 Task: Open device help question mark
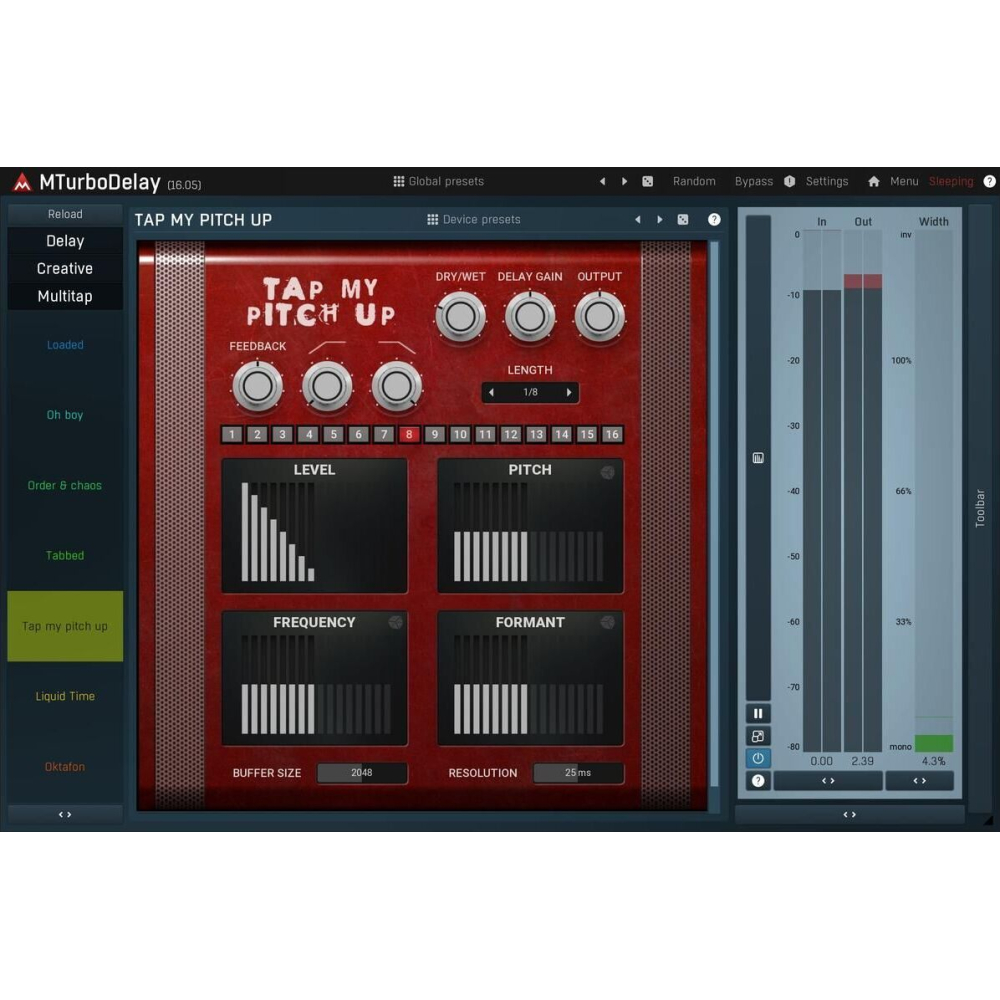coord(714,219)
